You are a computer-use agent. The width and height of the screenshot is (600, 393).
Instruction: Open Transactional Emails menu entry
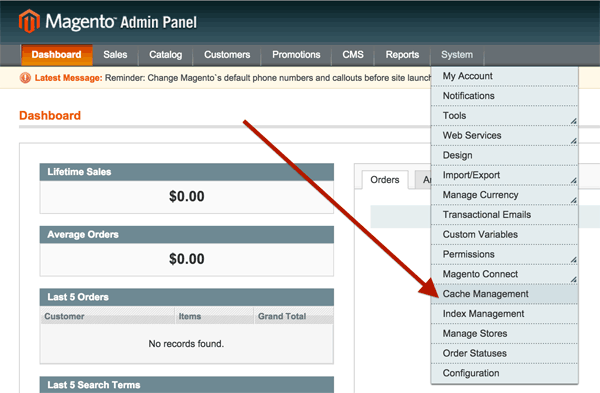504,215
